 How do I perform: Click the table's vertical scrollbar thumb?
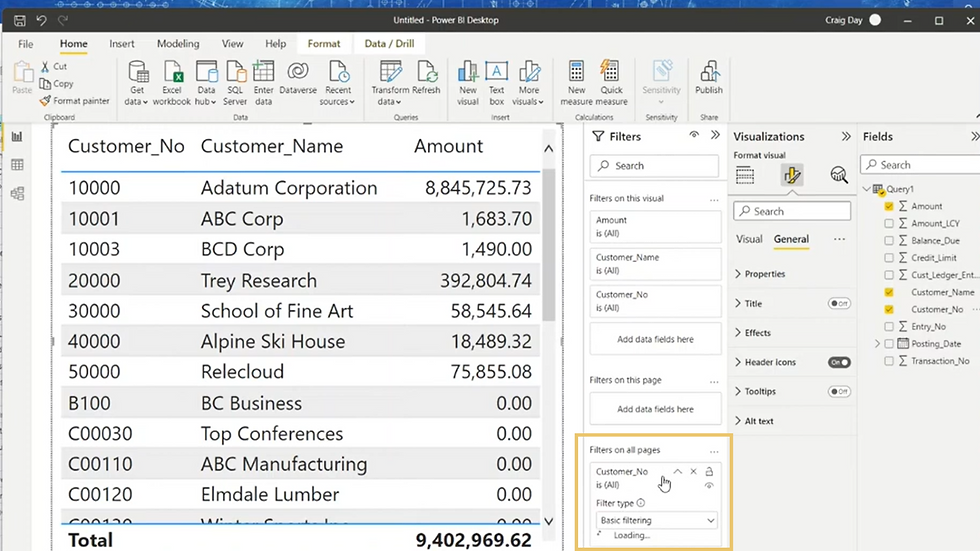549,244
